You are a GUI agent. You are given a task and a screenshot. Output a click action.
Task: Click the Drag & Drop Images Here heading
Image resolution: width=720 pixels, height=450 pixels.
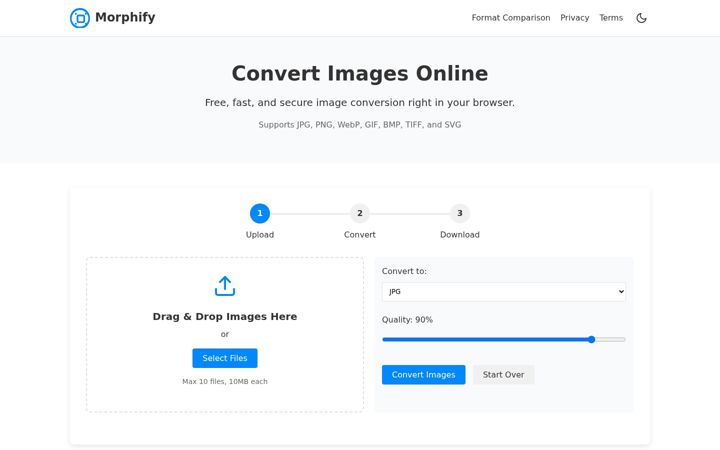coord(225,316)
